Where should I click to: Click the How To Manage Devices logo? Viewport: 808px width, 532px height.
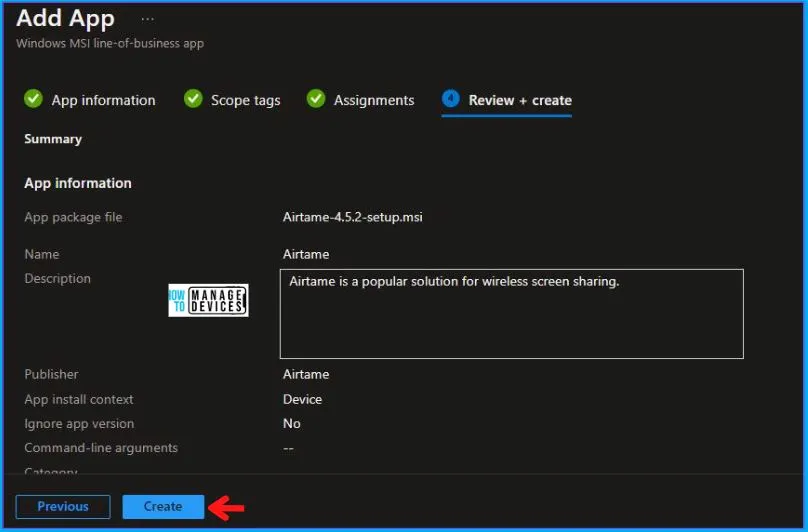point(208,299)
